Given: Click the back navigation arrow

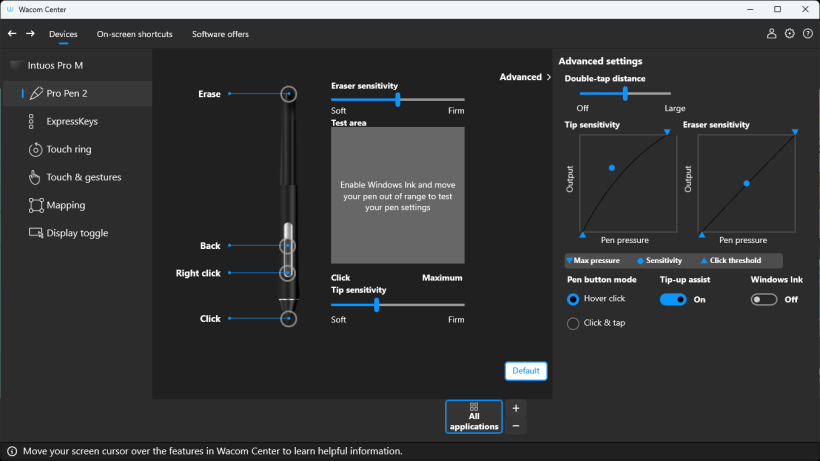Looking at the screenshot, I should point(12,34).
